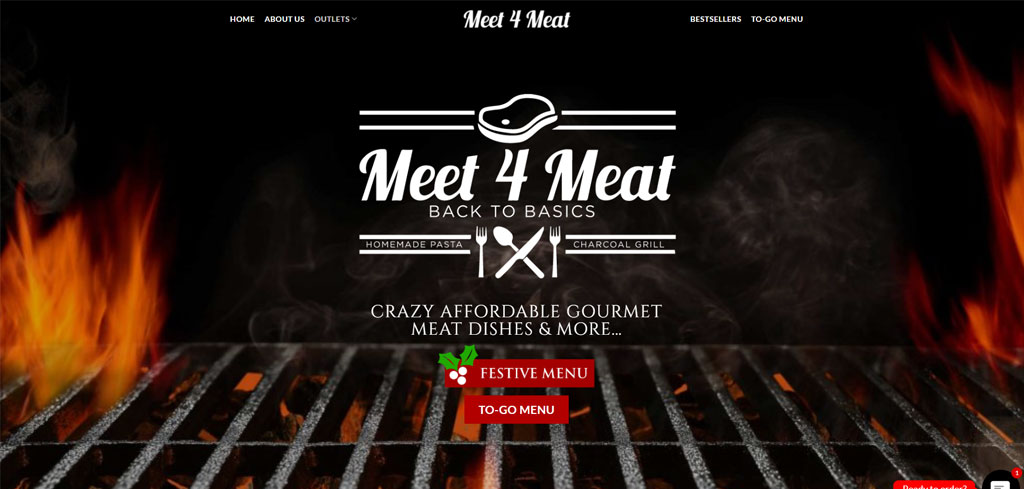Viewport: 1024px width, 489px height.
Task: Click the Homemade Pasta label
Action: pyautogui.click(x=414, y=245)
